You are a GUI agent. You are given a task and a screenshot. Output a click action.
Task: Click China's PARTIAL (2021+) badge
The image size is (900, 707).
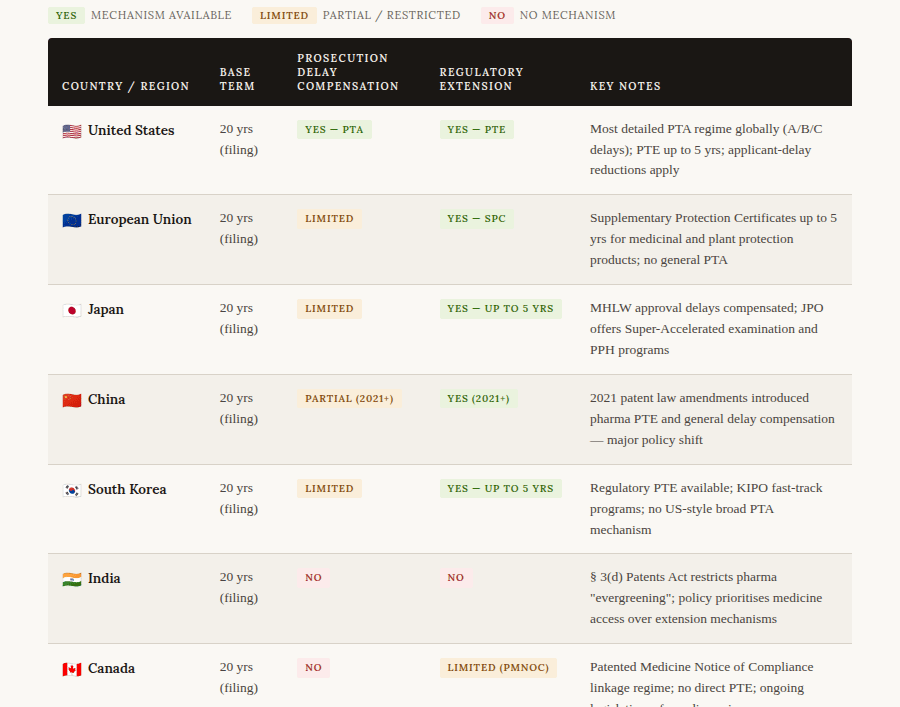[349, 399]
